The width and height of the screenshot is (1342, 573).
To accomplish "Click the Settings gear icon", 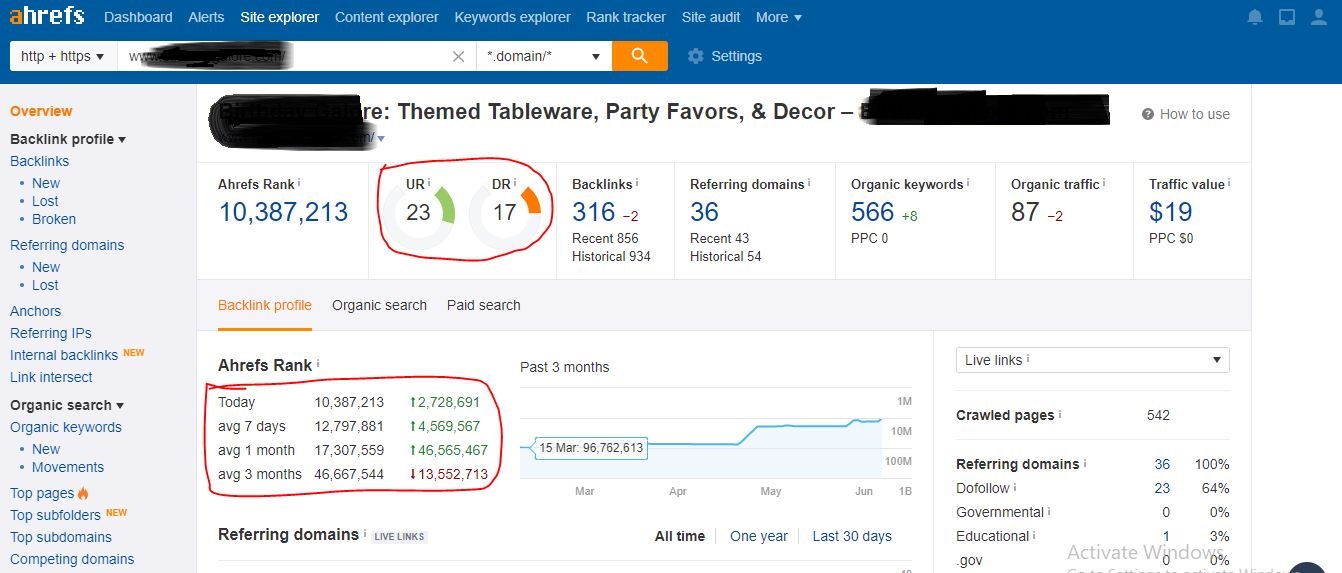I will [x=696, y=57].
